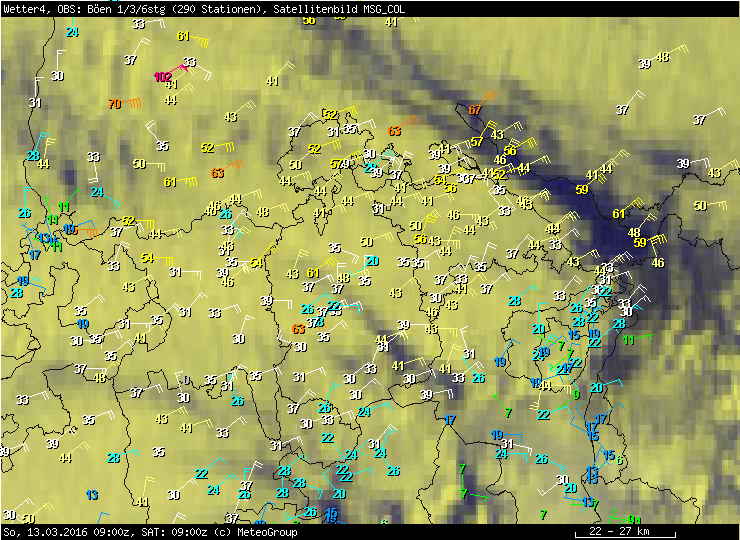This screenshot has height=540, width=740.
Task: Select the orange 70 gust station
Action: (x=114, y=104)
